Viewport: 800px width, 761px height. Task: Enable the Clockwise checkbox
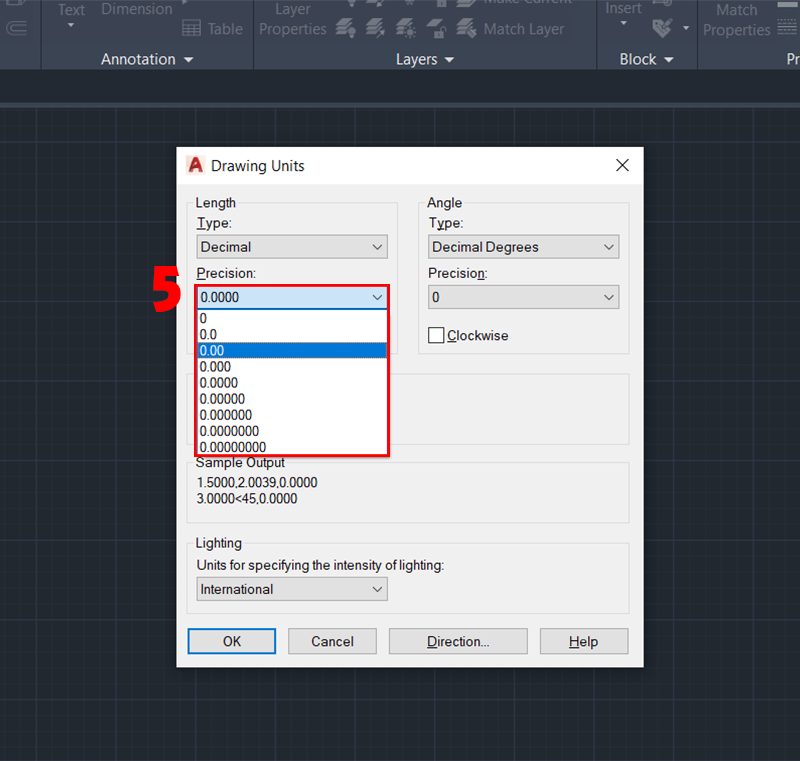click(436, 336)
